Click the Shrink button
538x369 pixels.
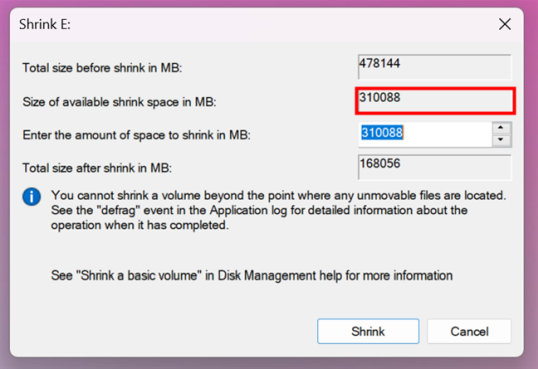pyautogui.click(x=368, y=331)
